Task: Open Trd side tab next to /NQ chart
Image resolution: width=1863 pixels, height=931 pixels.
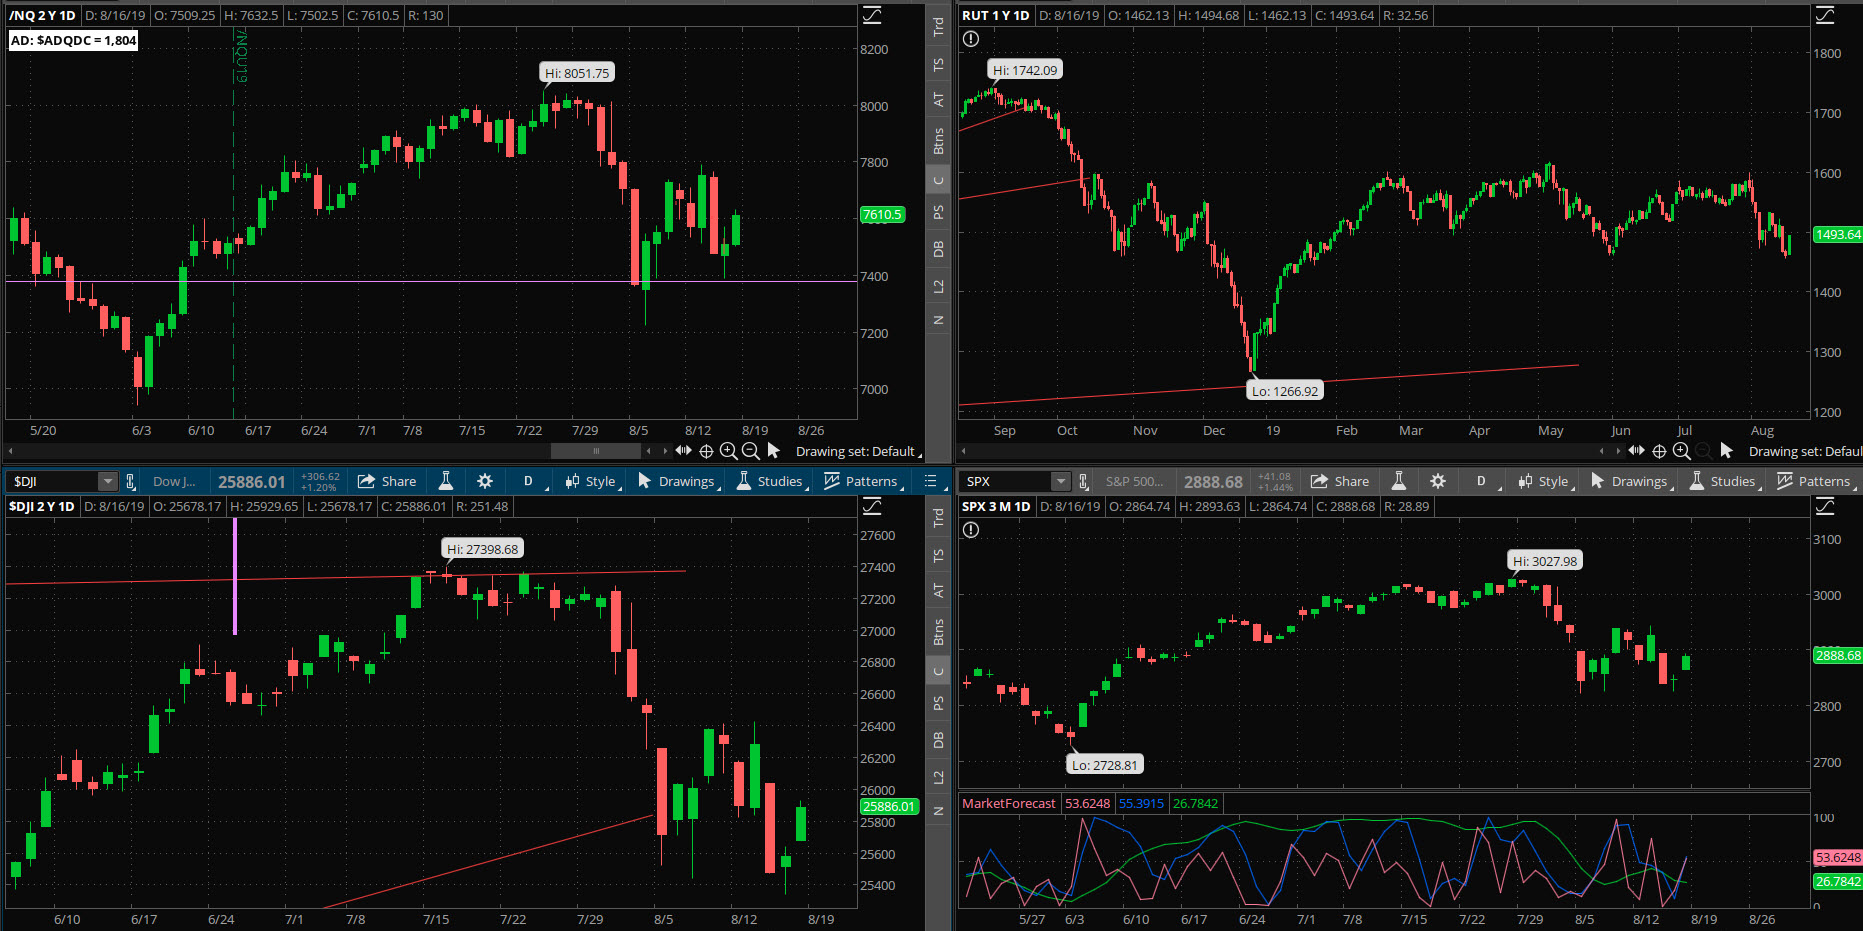Action: pos(938,27)
